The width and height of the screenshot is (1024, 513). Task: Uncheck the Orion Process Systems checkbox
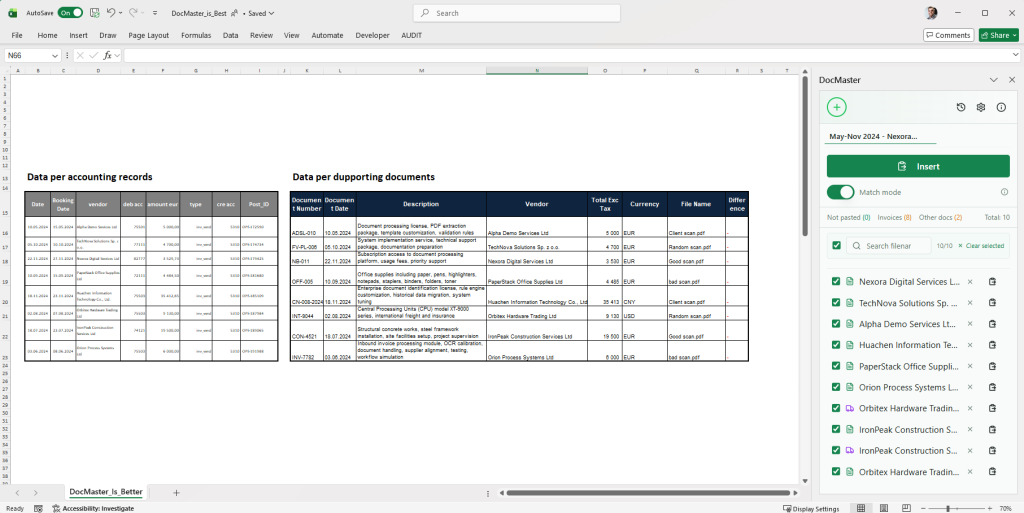click(836, 387)
